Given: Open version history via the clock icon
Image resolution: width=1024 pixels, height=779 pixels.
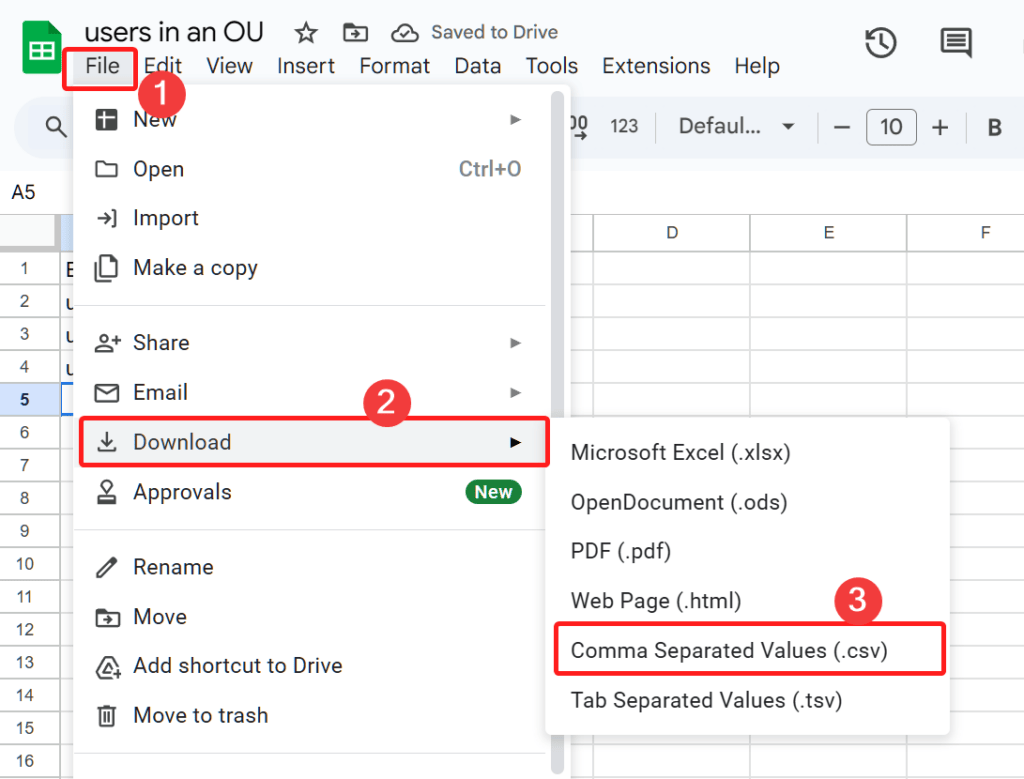Looking at the screenshot, I should 881,43.
